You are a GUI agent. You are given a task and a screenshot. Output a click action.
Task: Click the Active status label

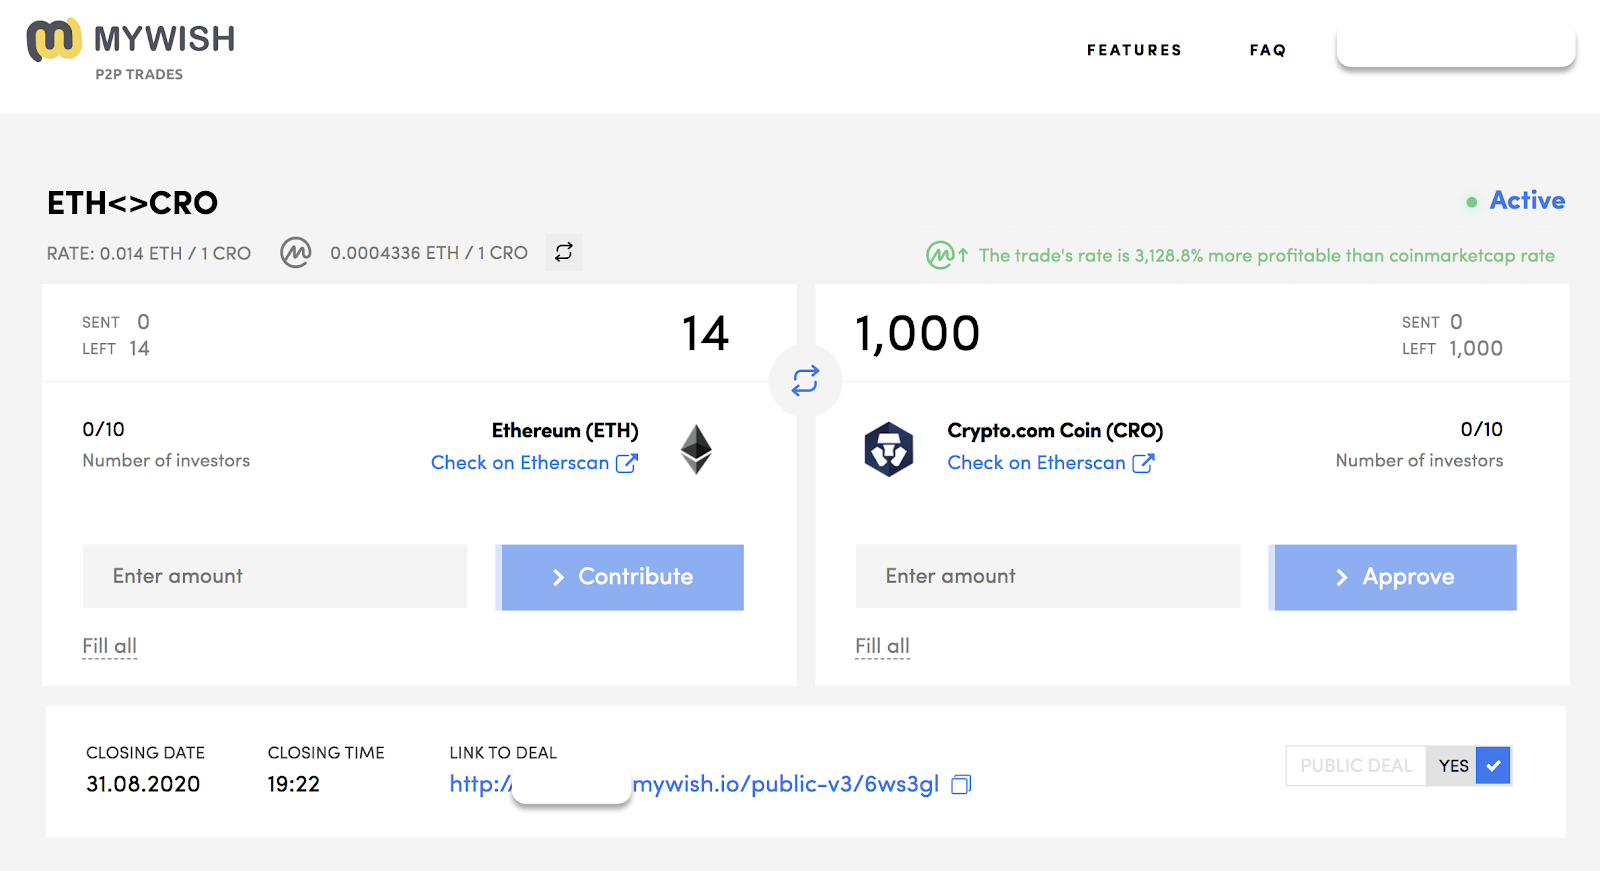[x=1527, y=200]
